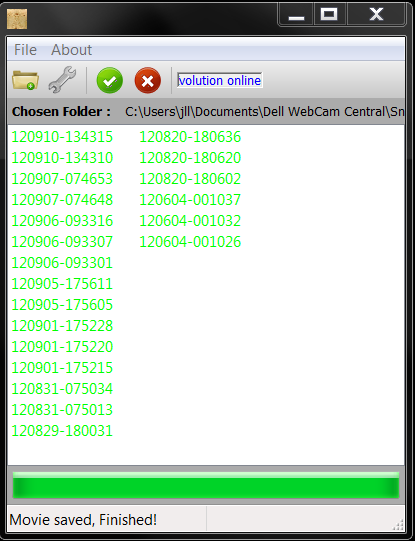Open the About menu
417x541 pixels.
click(71, 50)
